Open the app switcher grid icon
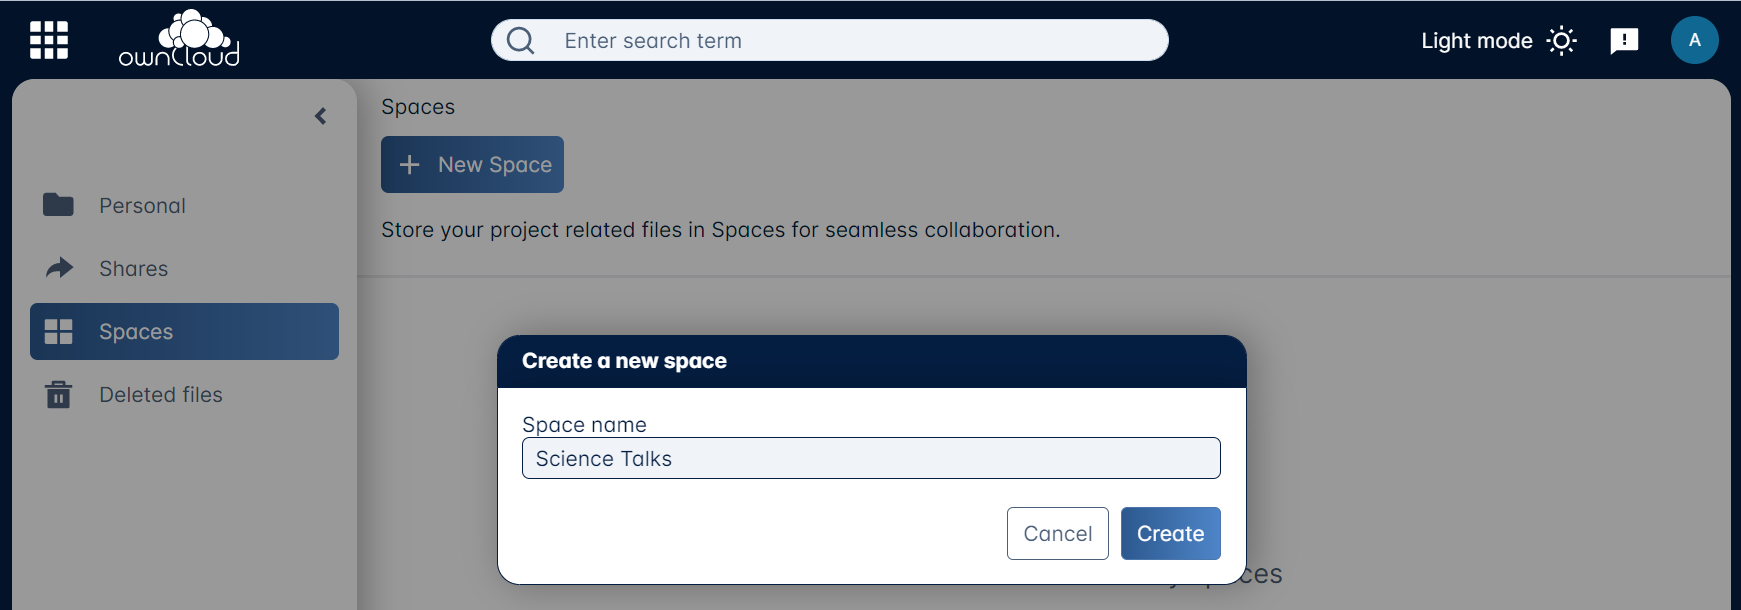This screenshot has width=1741, height=610. tap(47, 39)
